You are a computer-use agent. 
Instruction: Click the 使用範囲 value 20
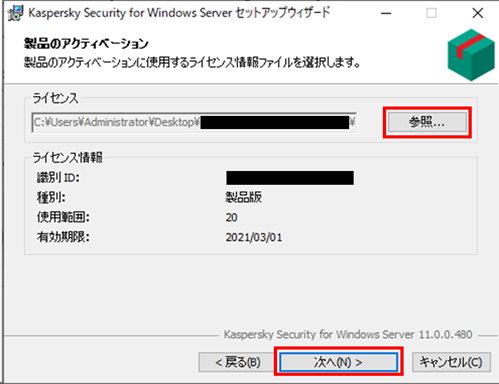click(231, 218)
